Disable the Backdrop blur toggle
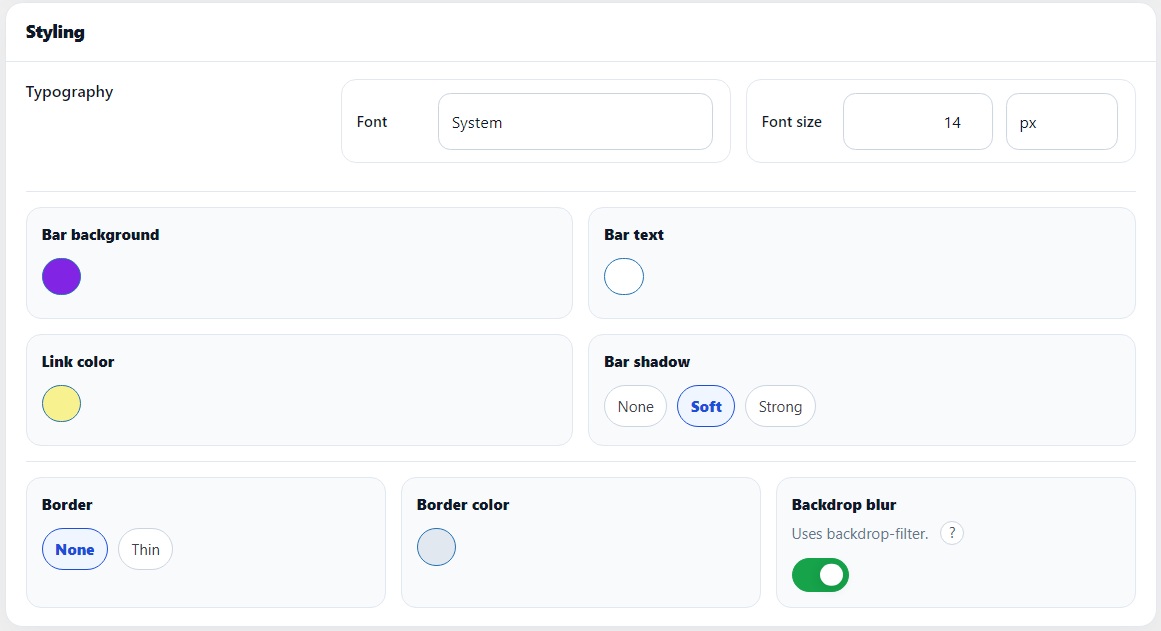This screenshot has height=631, width=1161. pyautogui.click(x=820, y=575)
